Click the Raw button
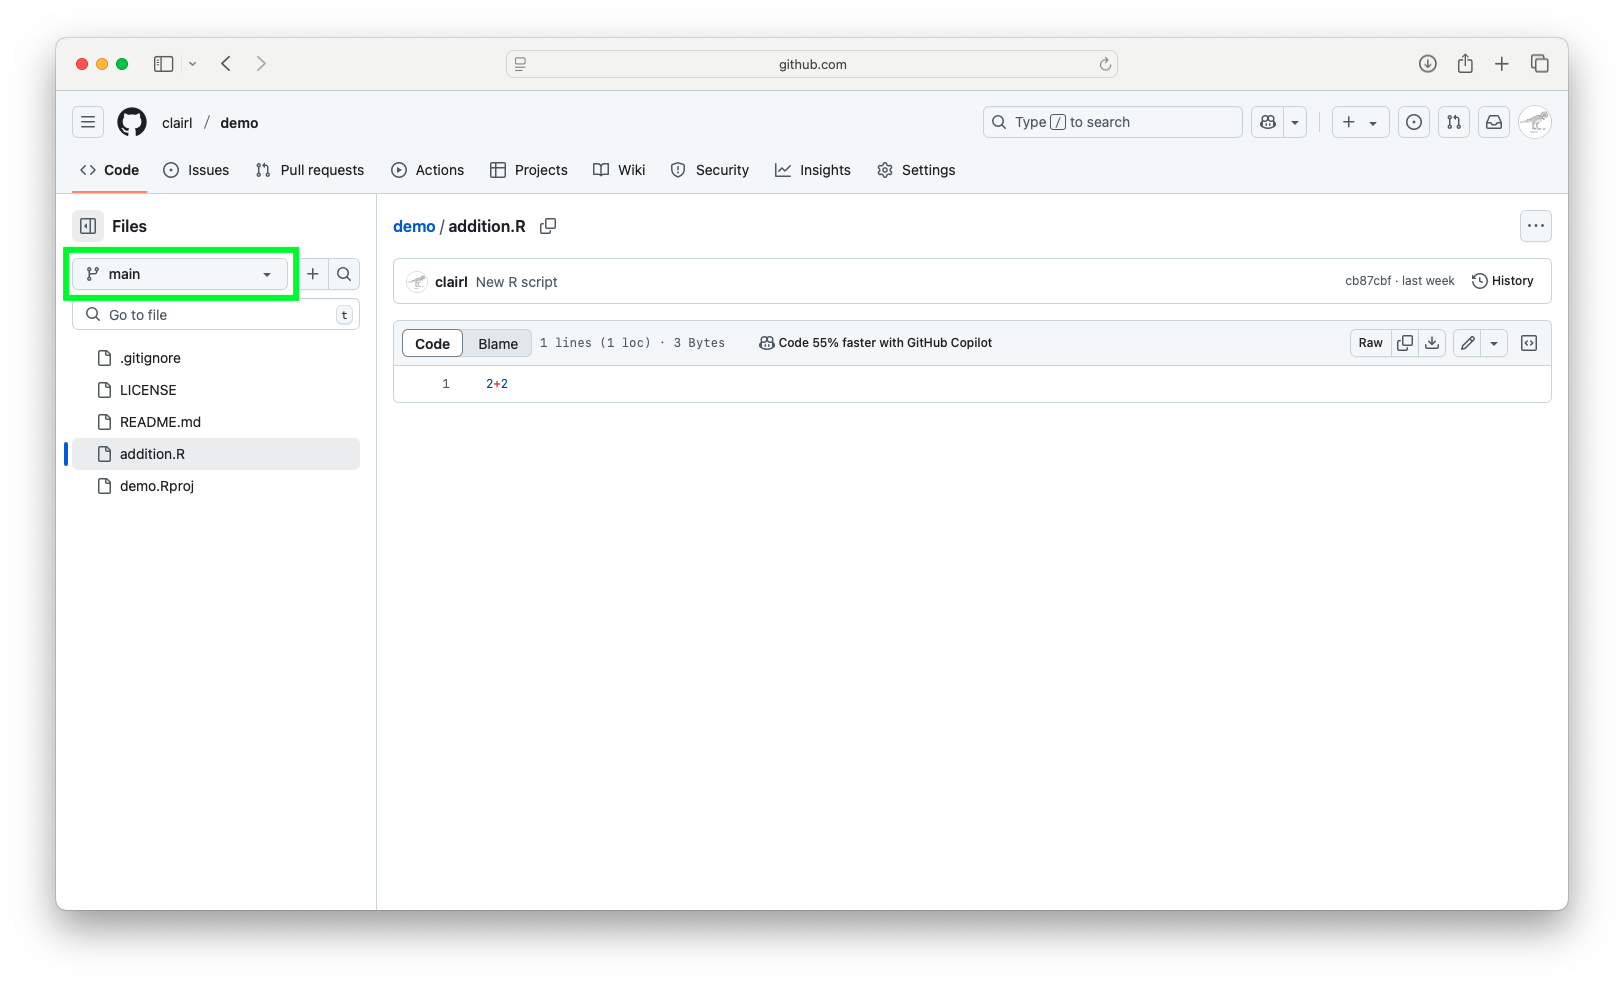1624x984 pixels. click(x=1370, y=343)
